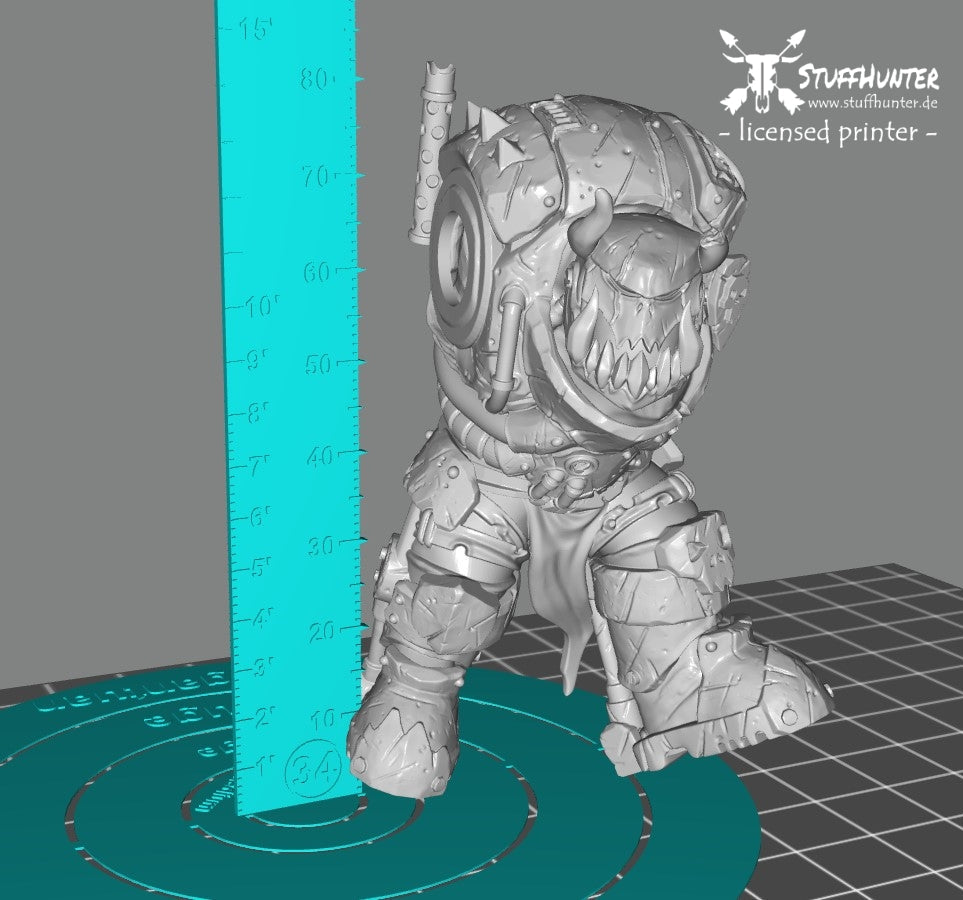This screenshot has height=900, width=963.
Task: Click the 10 inch-scale mark on ruler's left side
Action: point(261,307)
